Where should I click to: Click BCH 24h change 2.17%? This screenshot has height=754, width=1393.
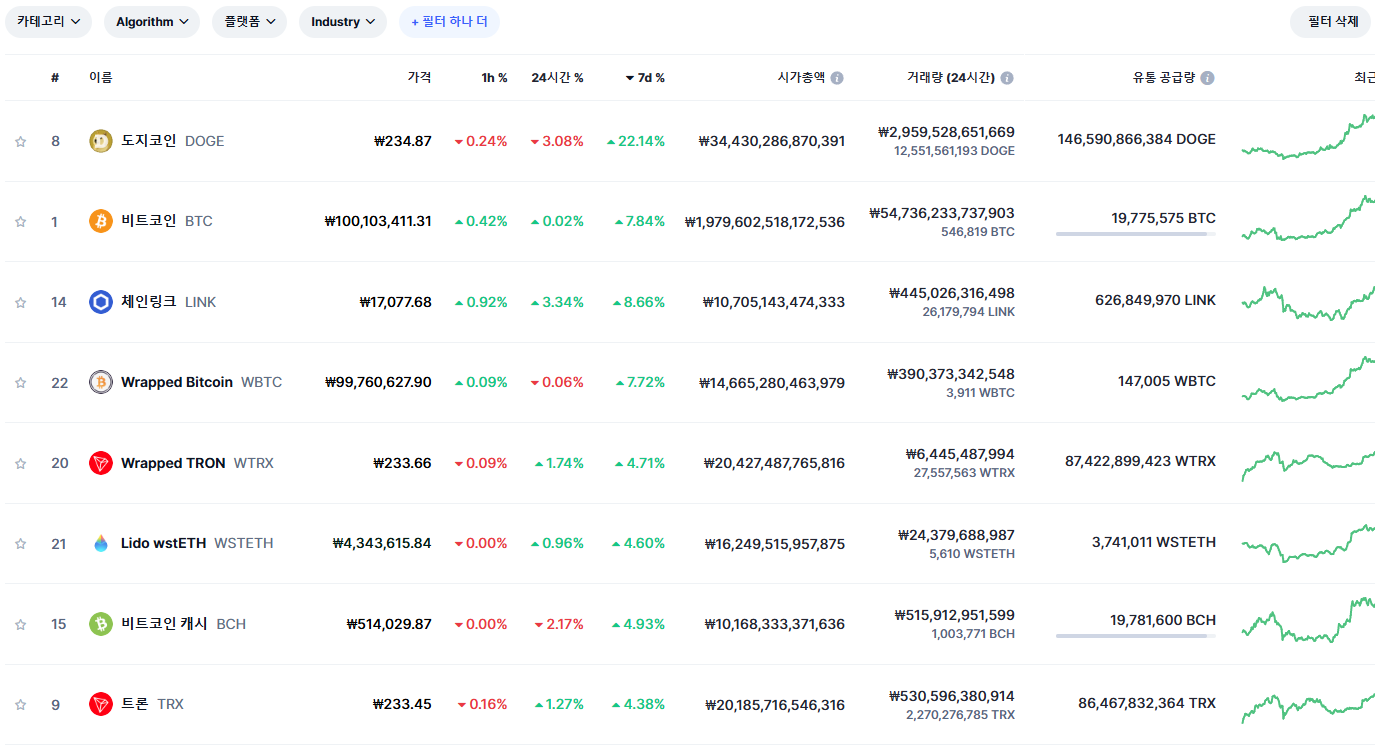(x=559, y=624)
